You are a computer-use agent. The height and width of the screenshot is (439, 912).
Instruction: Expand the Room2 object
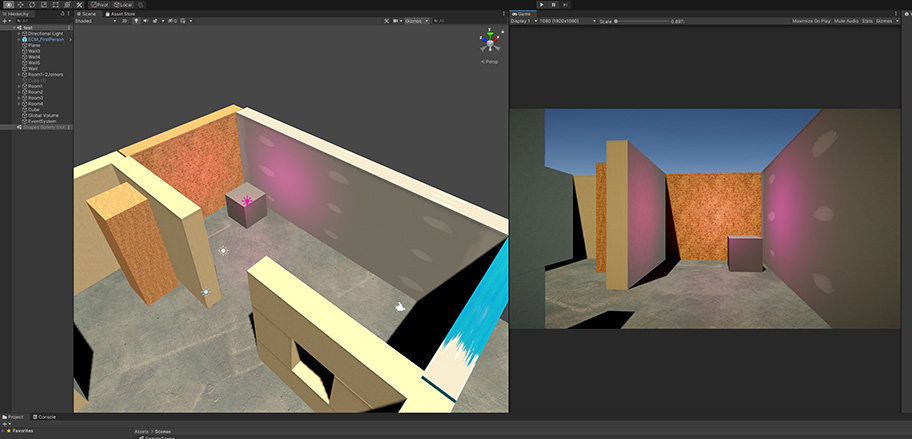coord(19,92)
